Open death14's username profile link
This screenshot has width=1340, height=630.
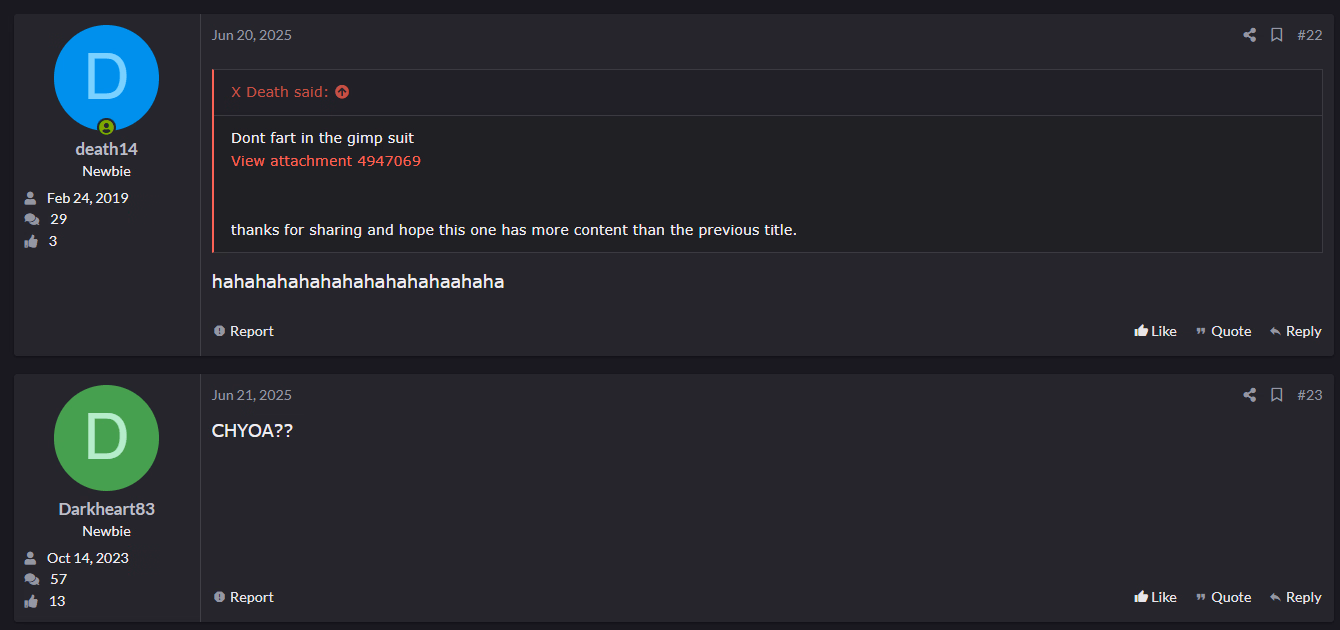pos(106,149)
